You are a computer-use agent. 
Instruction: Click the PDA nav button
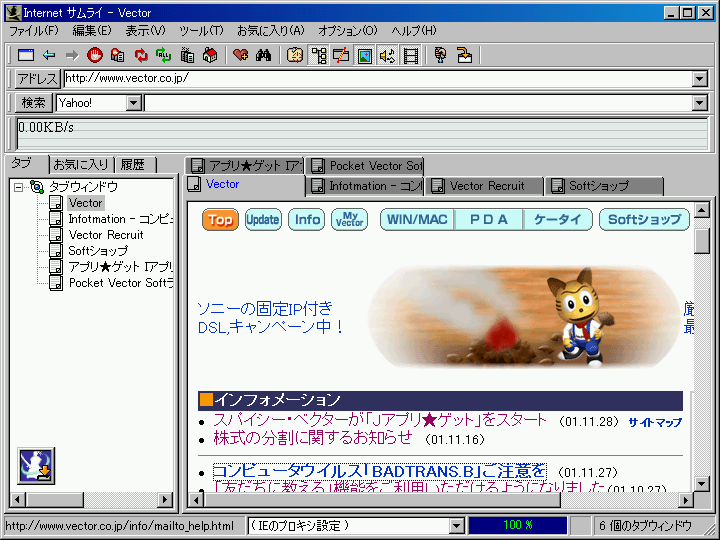489,220
